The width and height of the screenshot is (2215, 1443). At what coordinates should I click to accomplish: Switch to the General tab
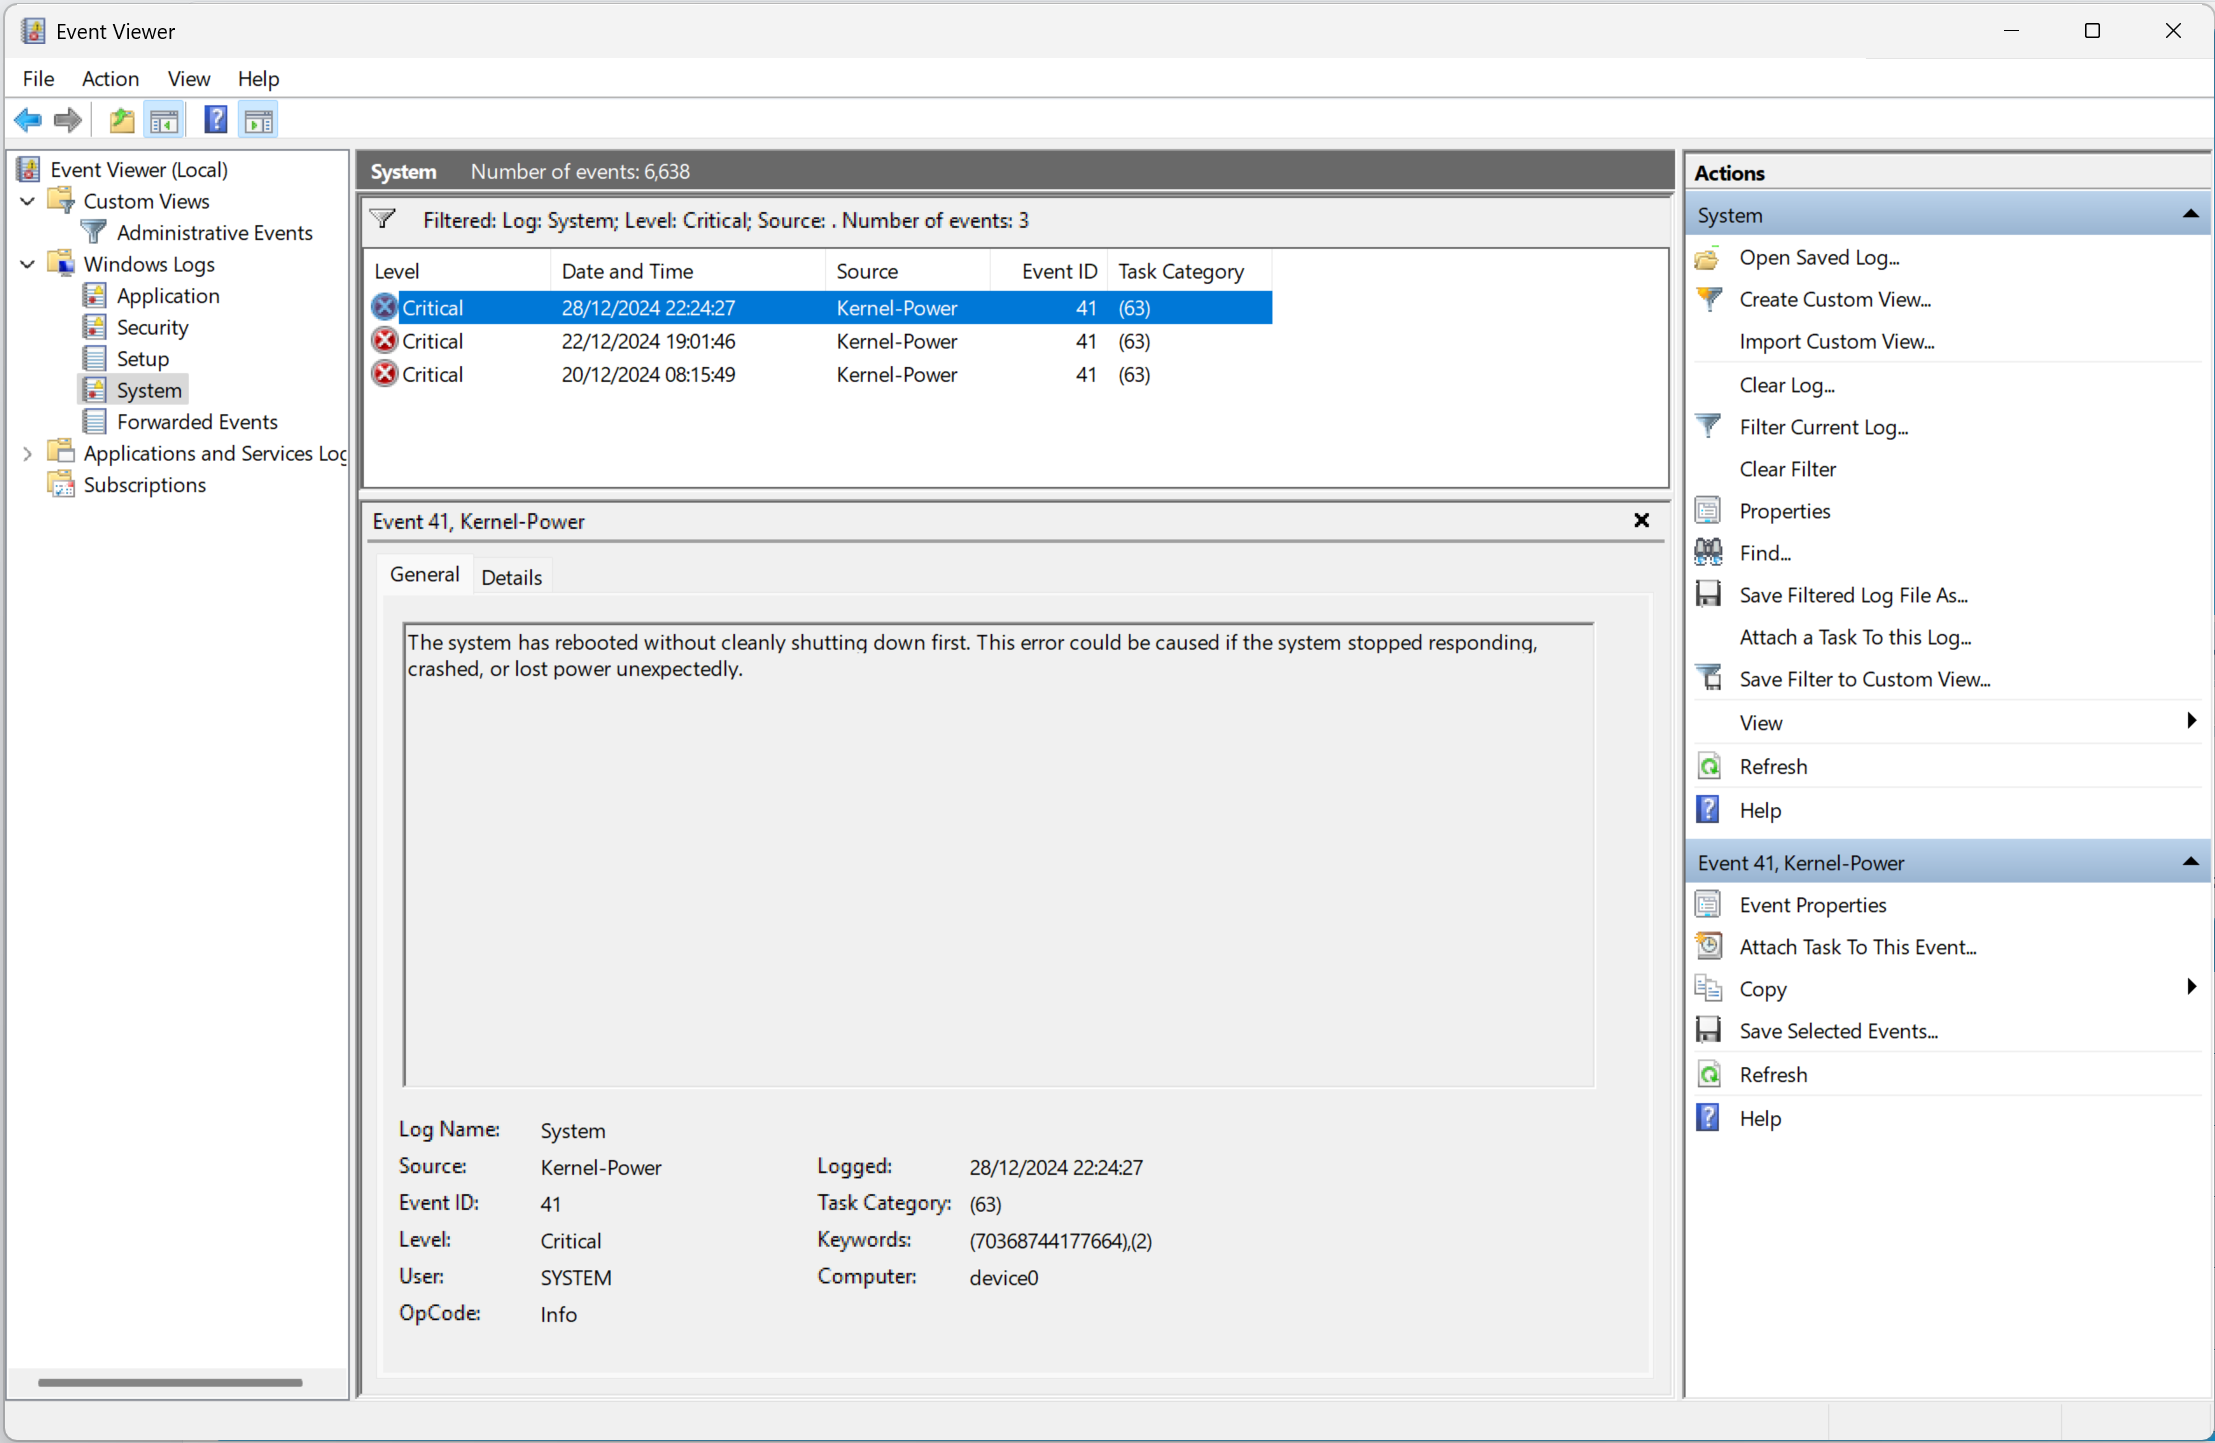coord(425,575)
